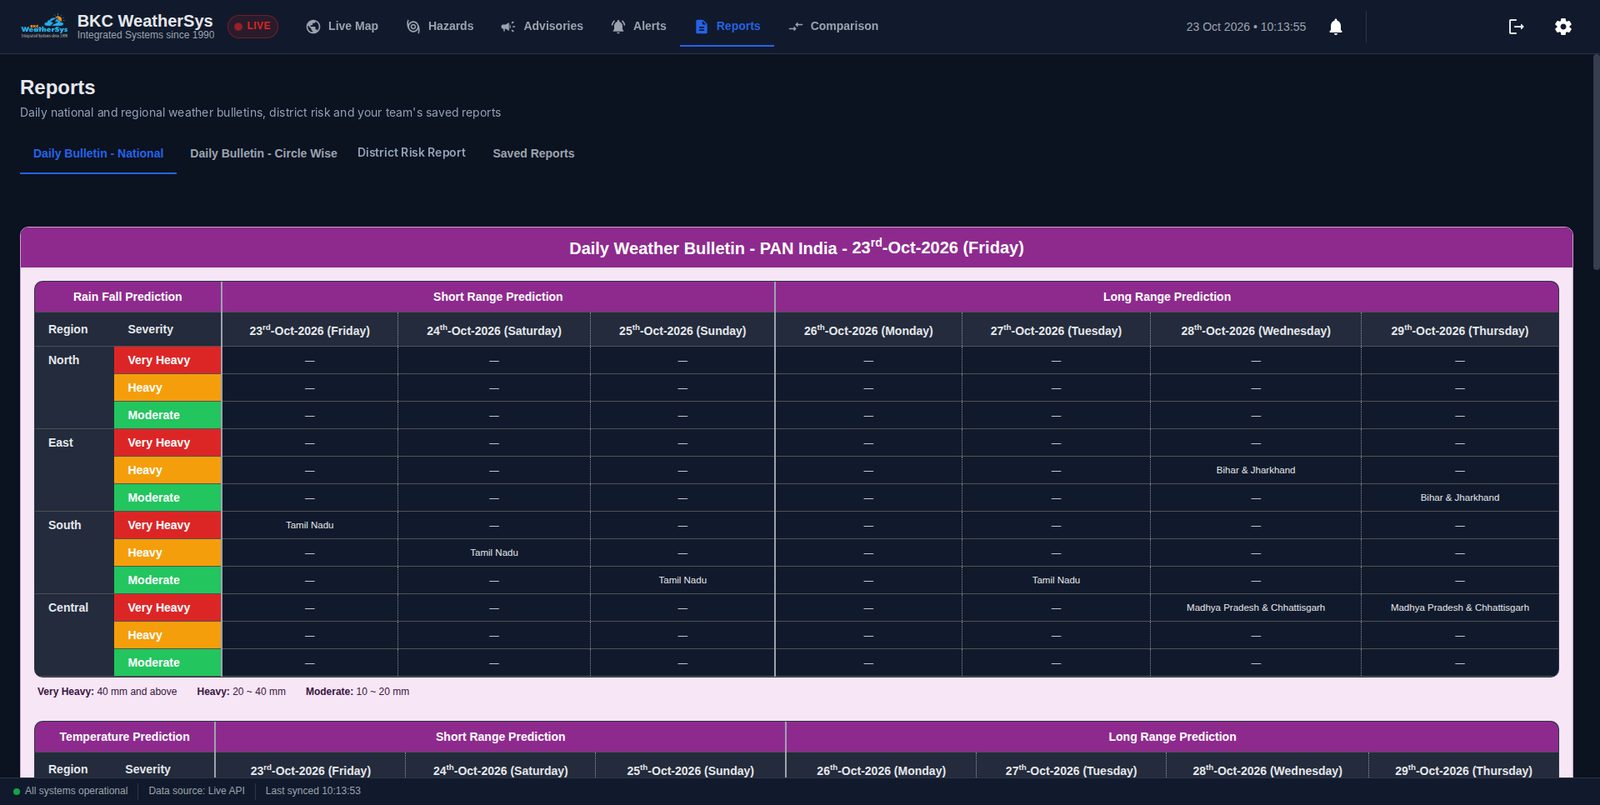Click Madhya Pradesh & Chhattisgarh under Wednesday

pos(1256,608)
